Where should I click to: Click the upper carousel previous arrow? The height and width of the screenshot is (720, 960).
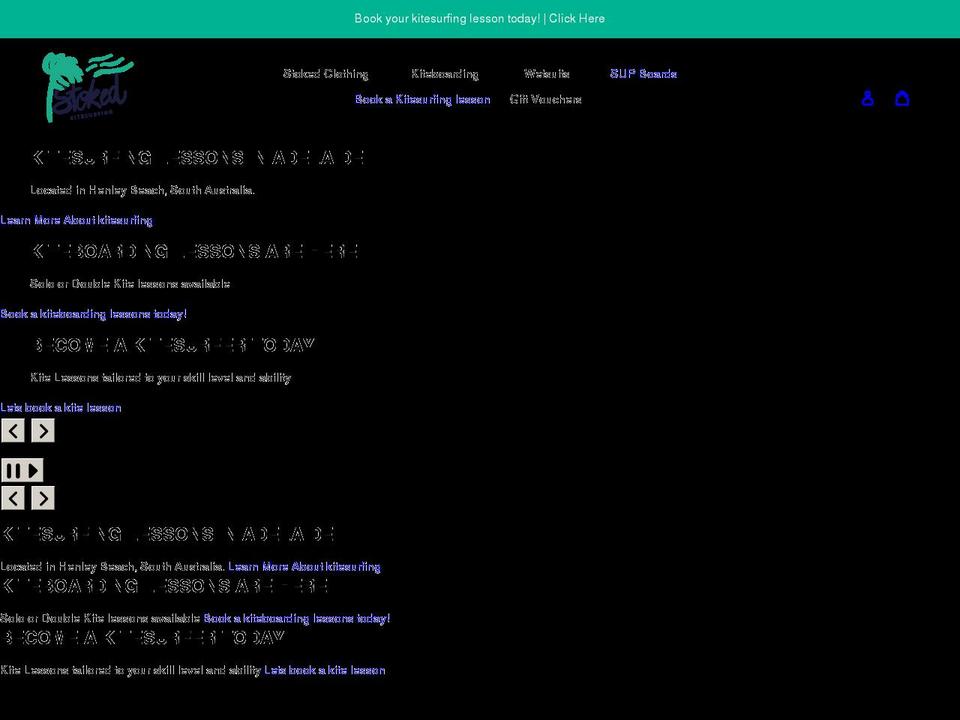13,430
